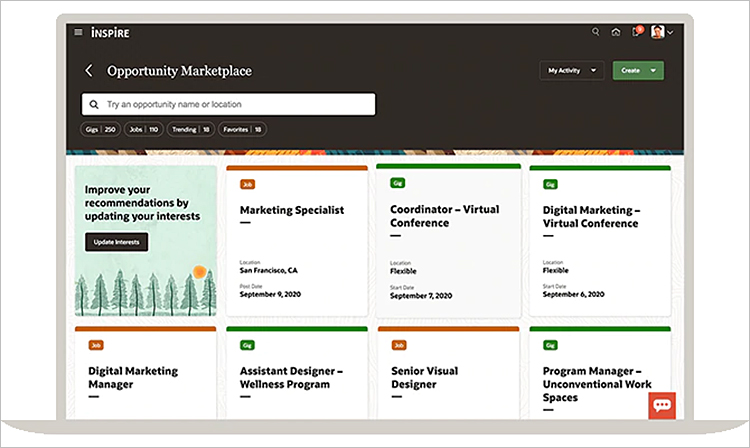Open search via top bar magnifier icon
Image resolution: width=750 pixels, height=448 pixels.
(x=596, y=32)
